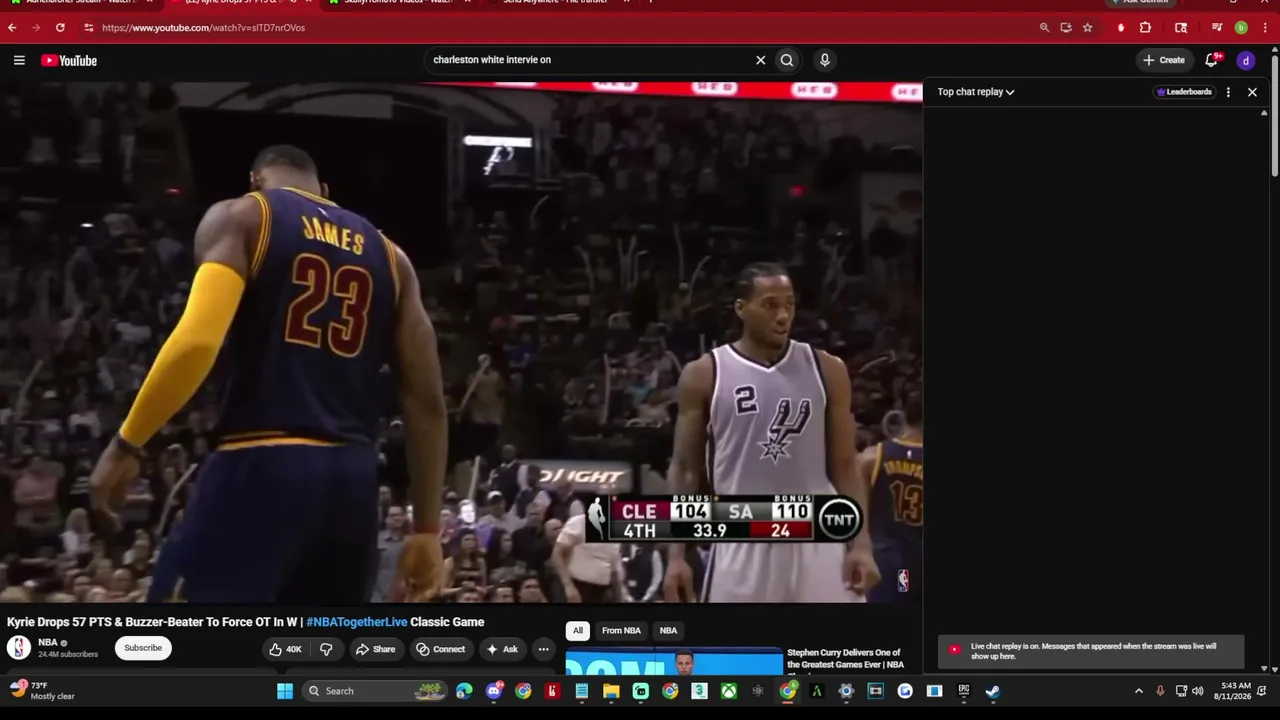Expand the Top chat replay dropdown
This screenshot has height=720, width=1280.
(976, 92)
